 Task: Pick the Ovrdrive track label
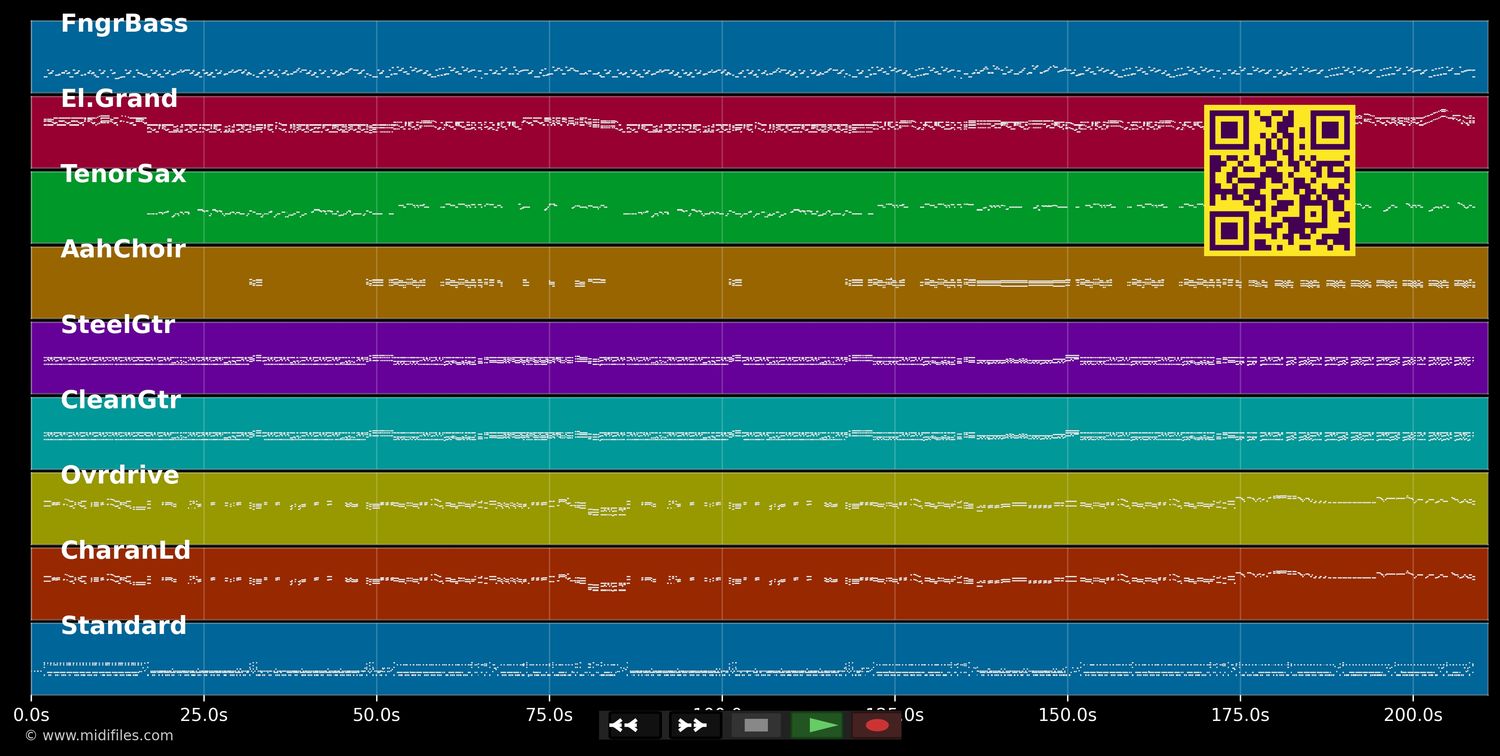point(119,475)
